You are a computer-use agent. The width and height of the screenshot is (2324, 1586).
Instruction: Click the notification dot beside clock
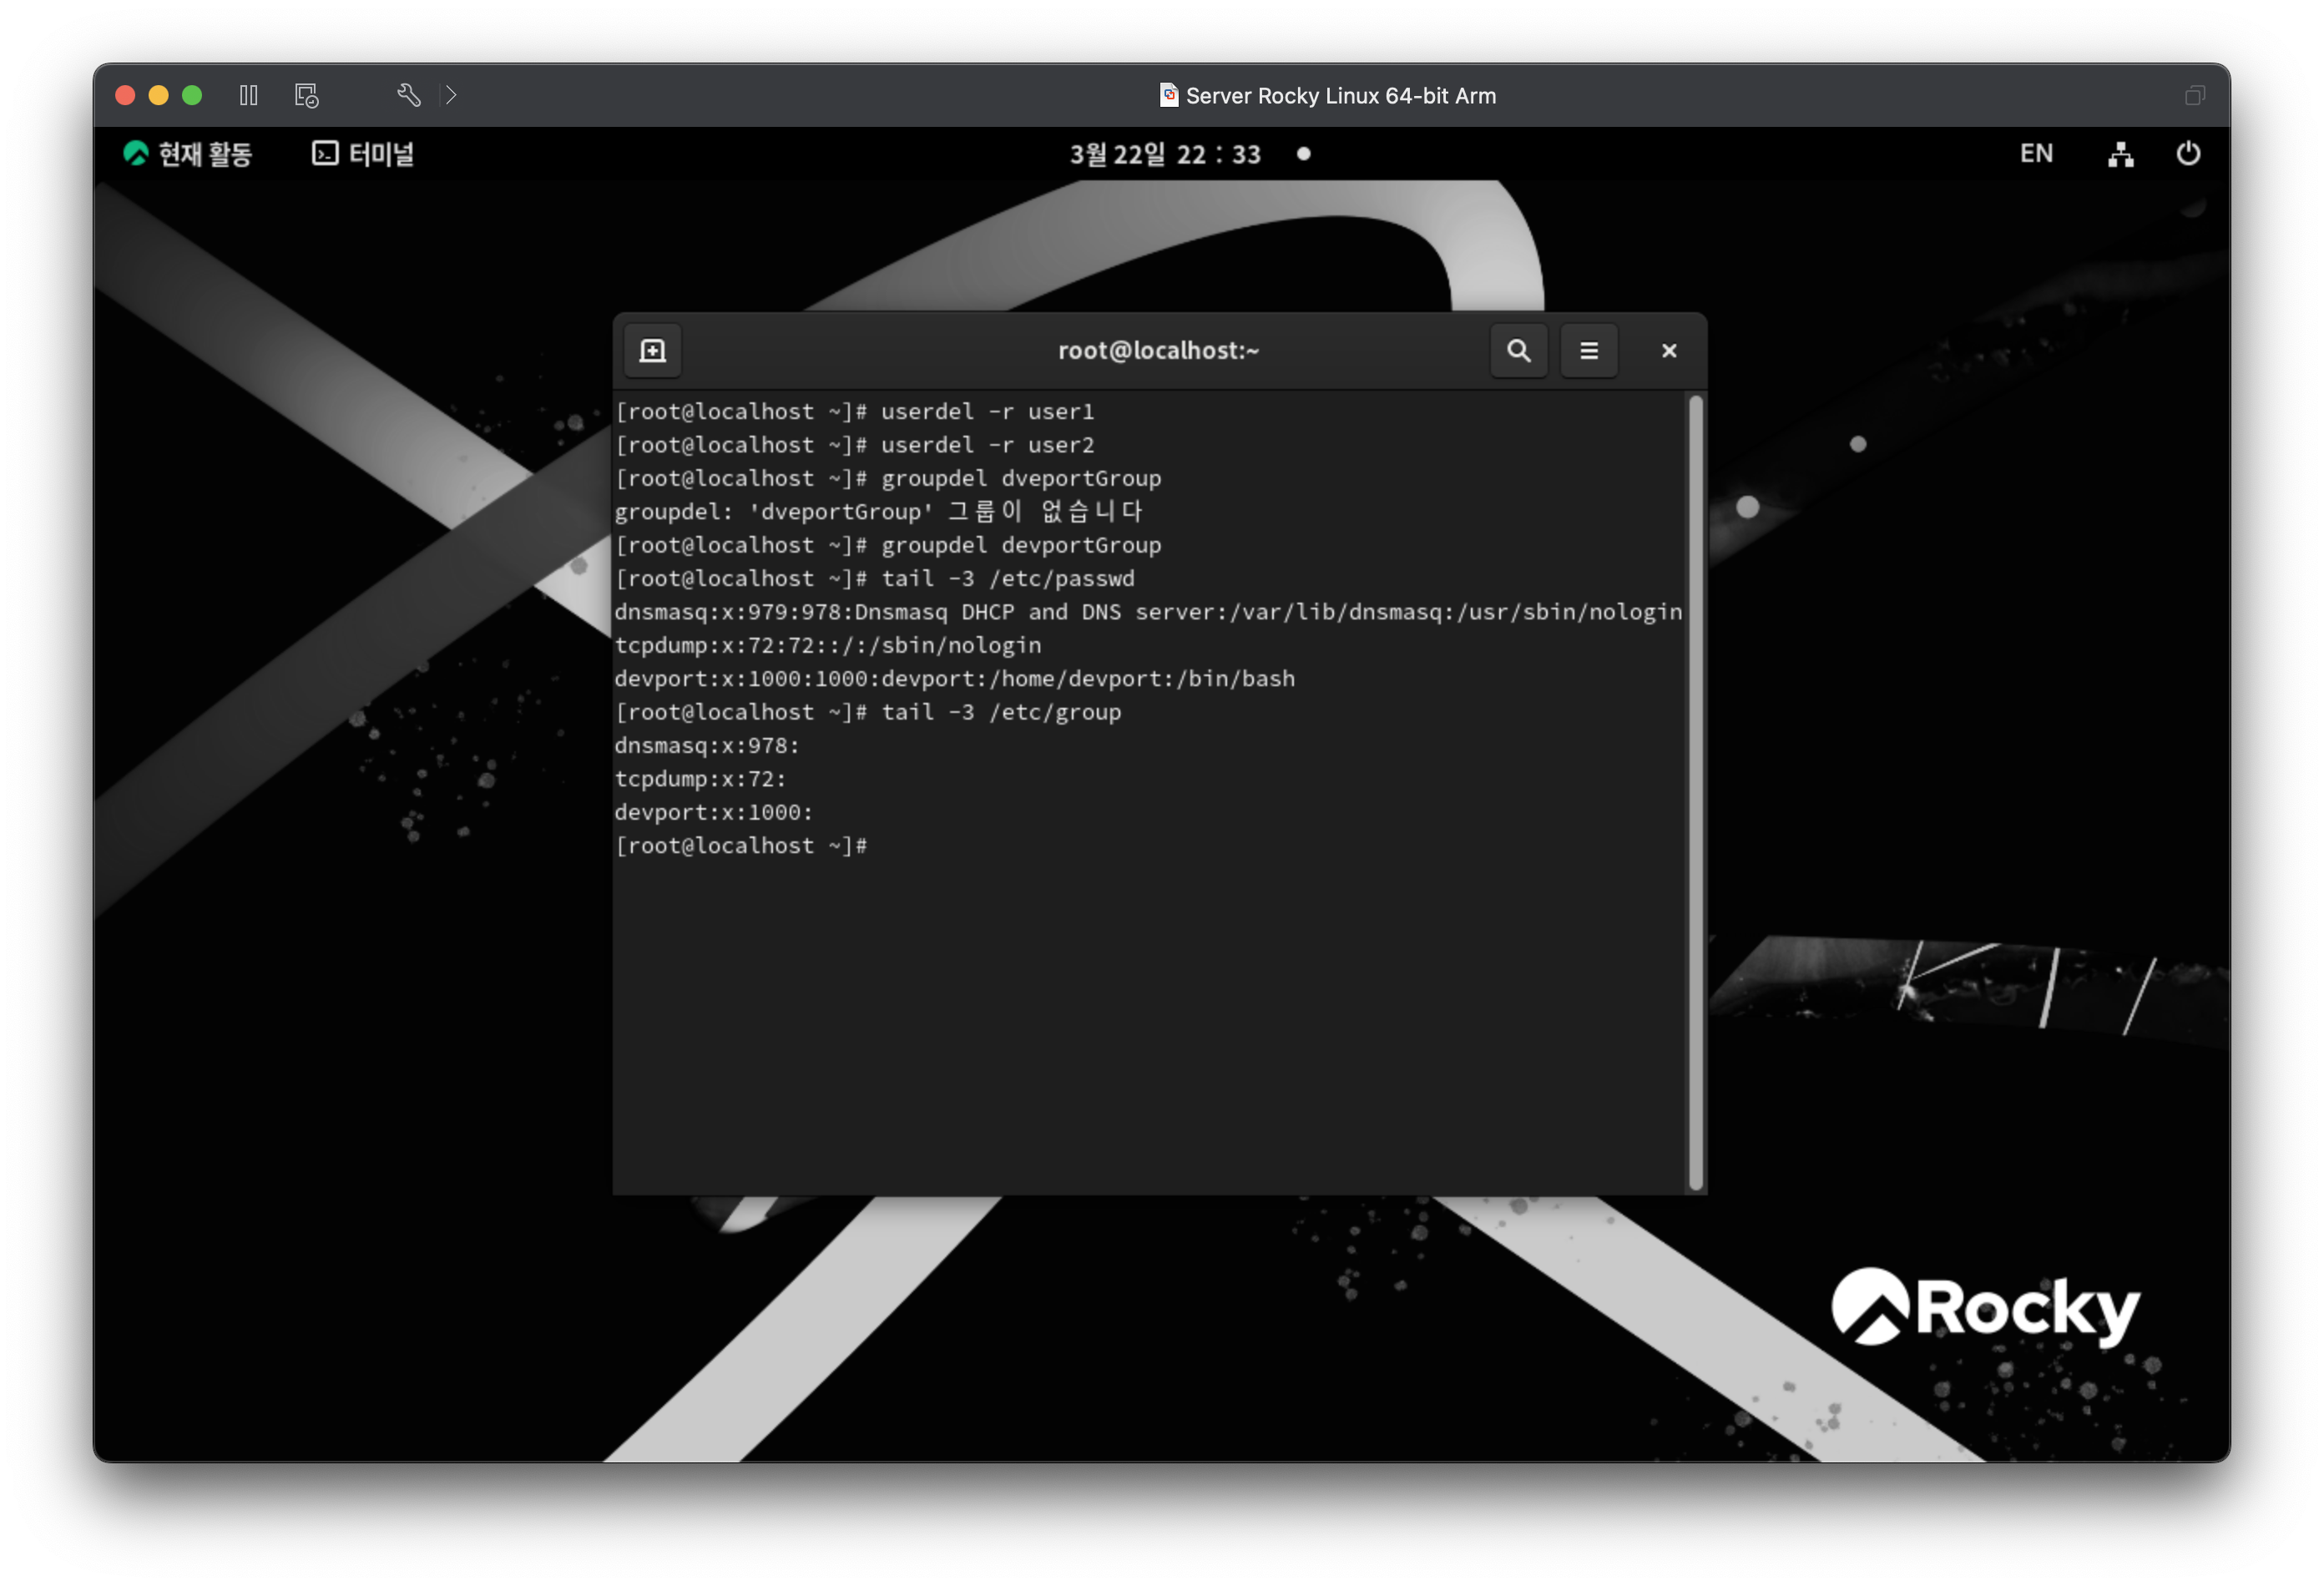tap(1303, 154)
